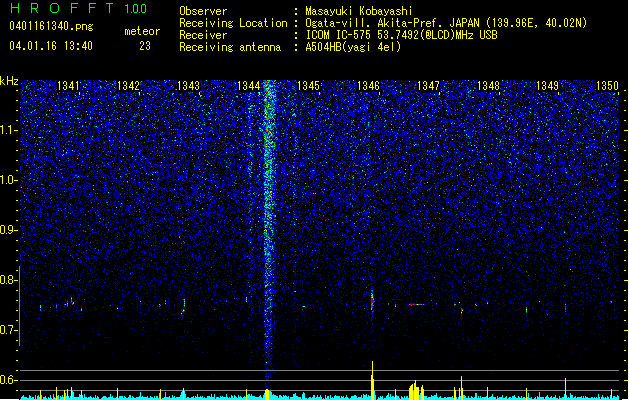629x400 pixels.
Task: Click the 0.9 kHz axis label
Action: (9, 230)
